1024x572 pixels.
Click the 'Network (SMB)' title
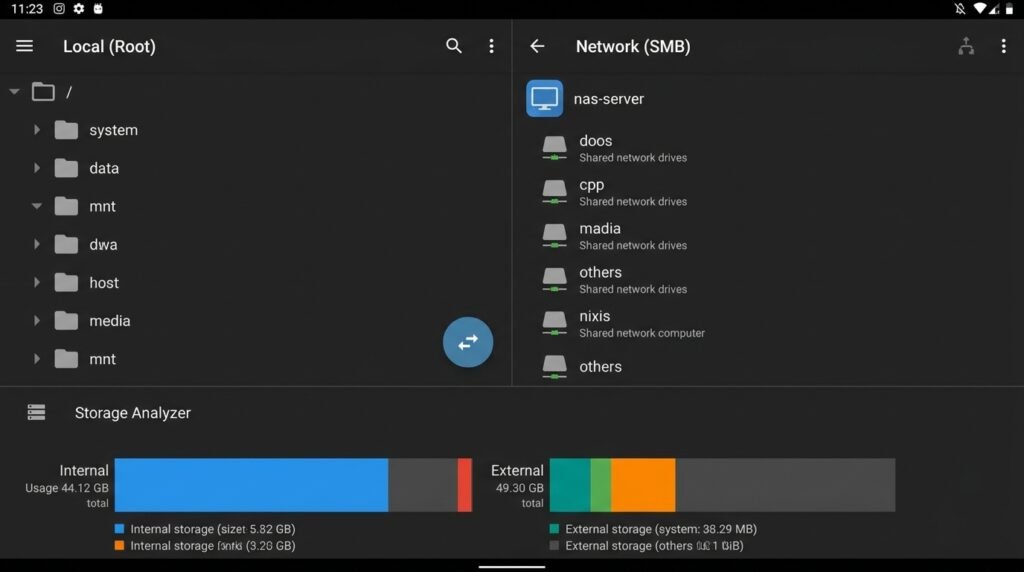tap(633, 46)
